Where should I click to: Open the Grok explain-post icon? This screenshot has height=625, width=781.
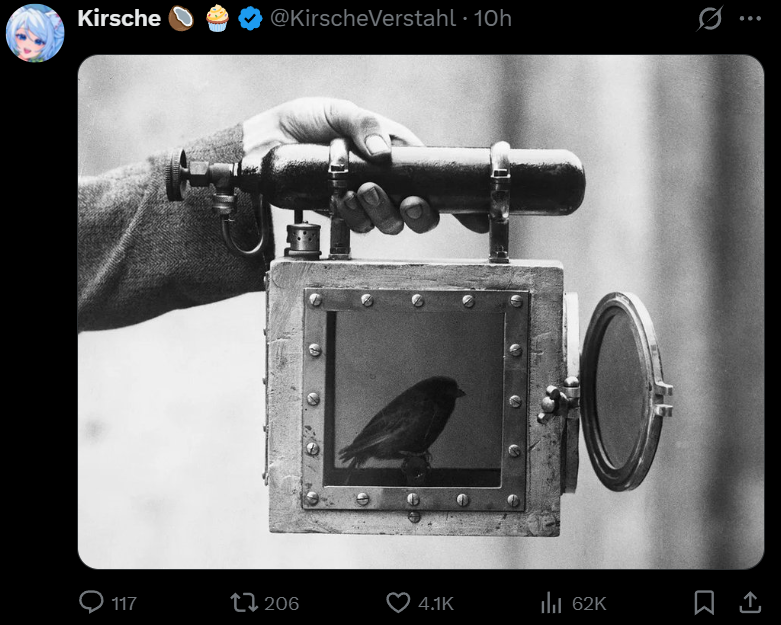710,19
